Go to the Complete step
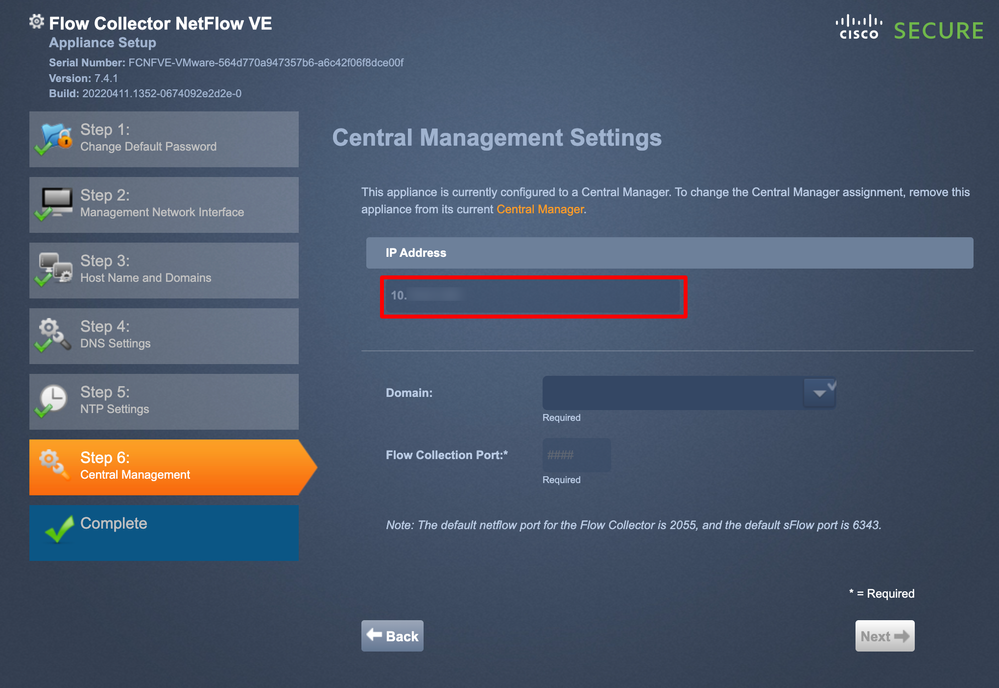The width and height of the screenshot is (999, 688). pyautogui.click(x=164, y=533)
